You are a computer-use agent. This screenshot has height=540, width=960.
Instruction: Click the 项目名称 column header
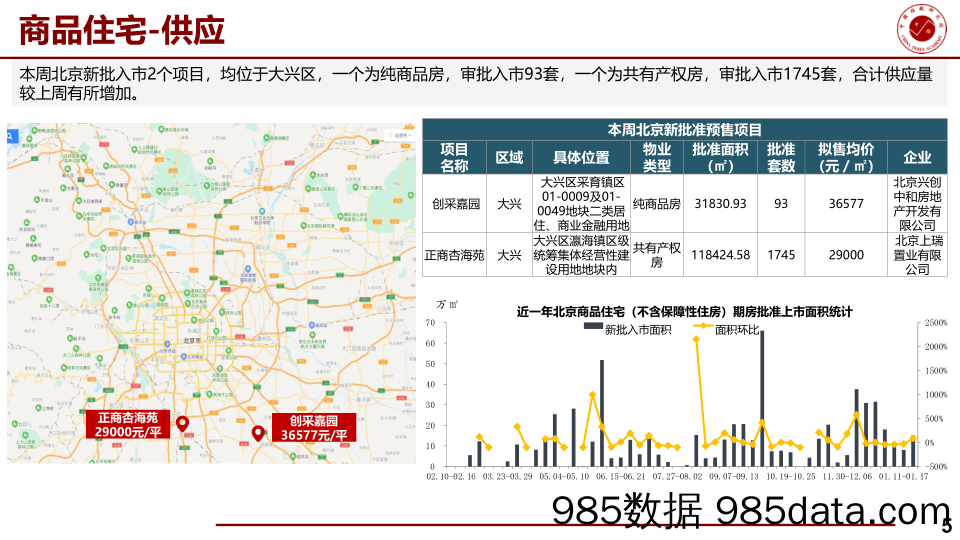coord(454,157)
